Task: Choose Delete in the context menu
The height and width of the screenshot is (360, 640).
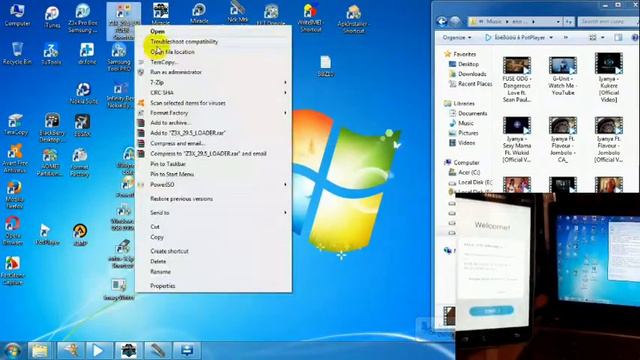Action: click(x=158, y=261)
